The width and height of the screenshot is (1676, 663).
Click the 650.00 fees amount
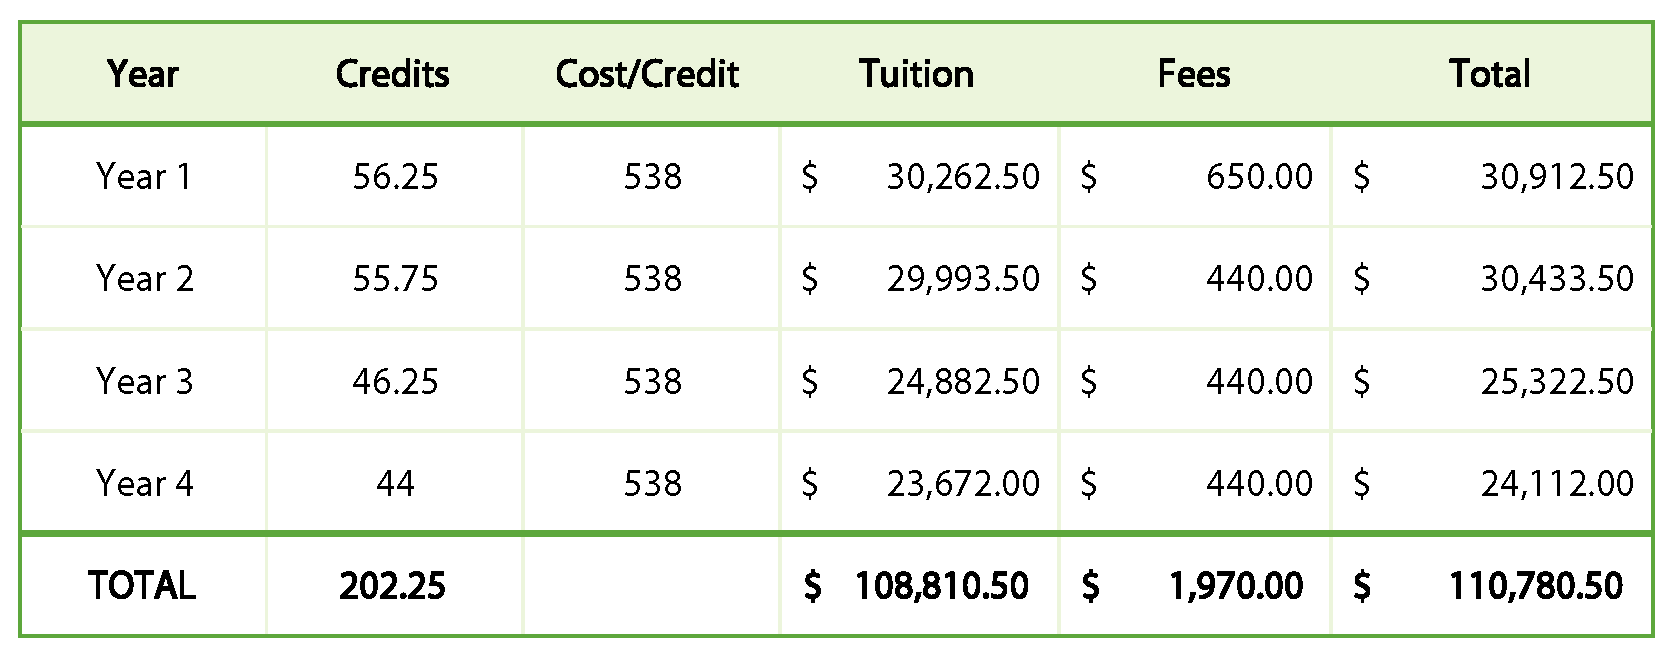coord(1259,177)
